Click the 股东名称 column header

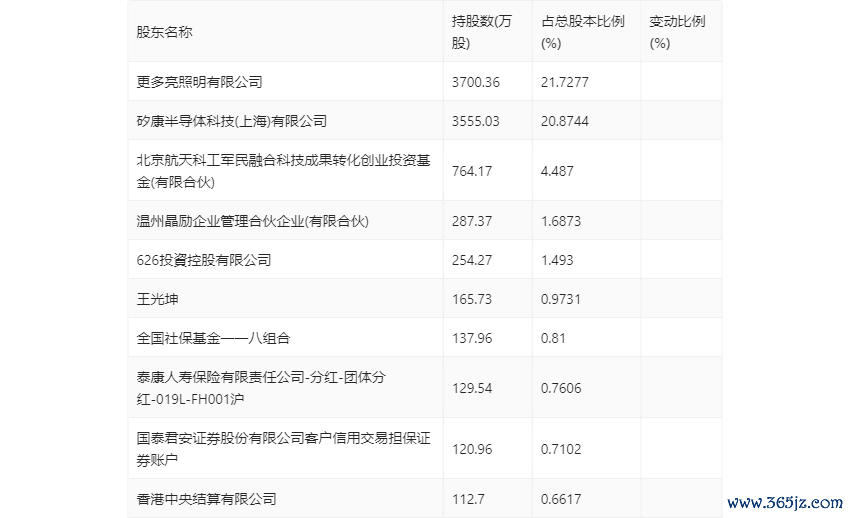point(164,33)
